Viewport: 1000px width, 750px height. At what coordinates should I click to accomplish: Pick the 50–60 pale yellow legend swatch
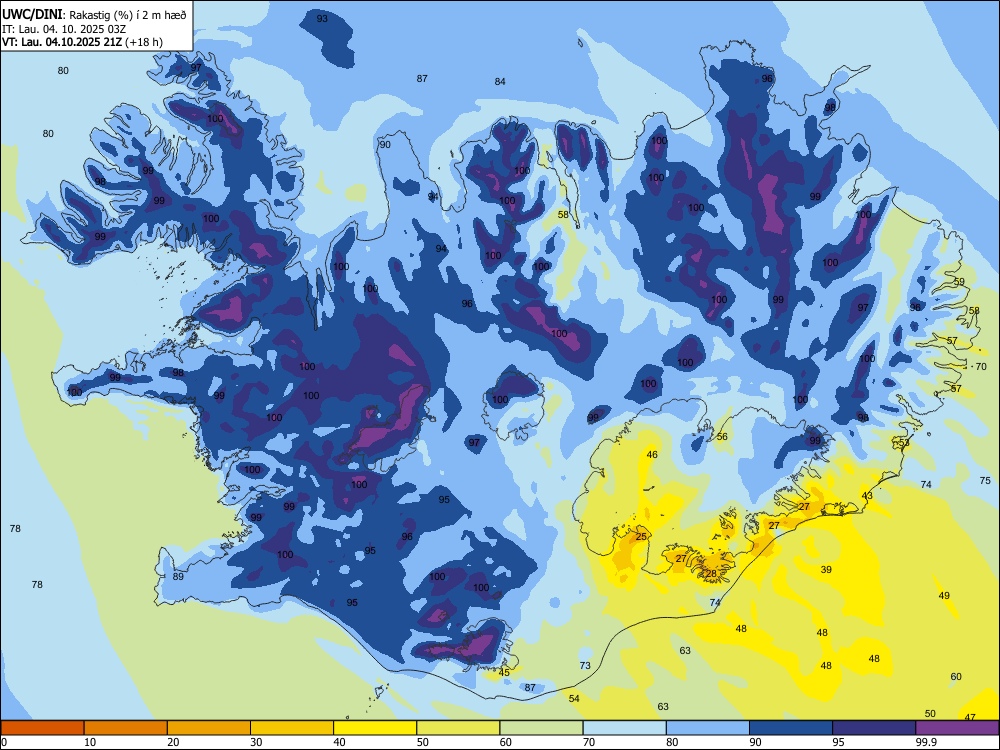click(x=458, y=728)
